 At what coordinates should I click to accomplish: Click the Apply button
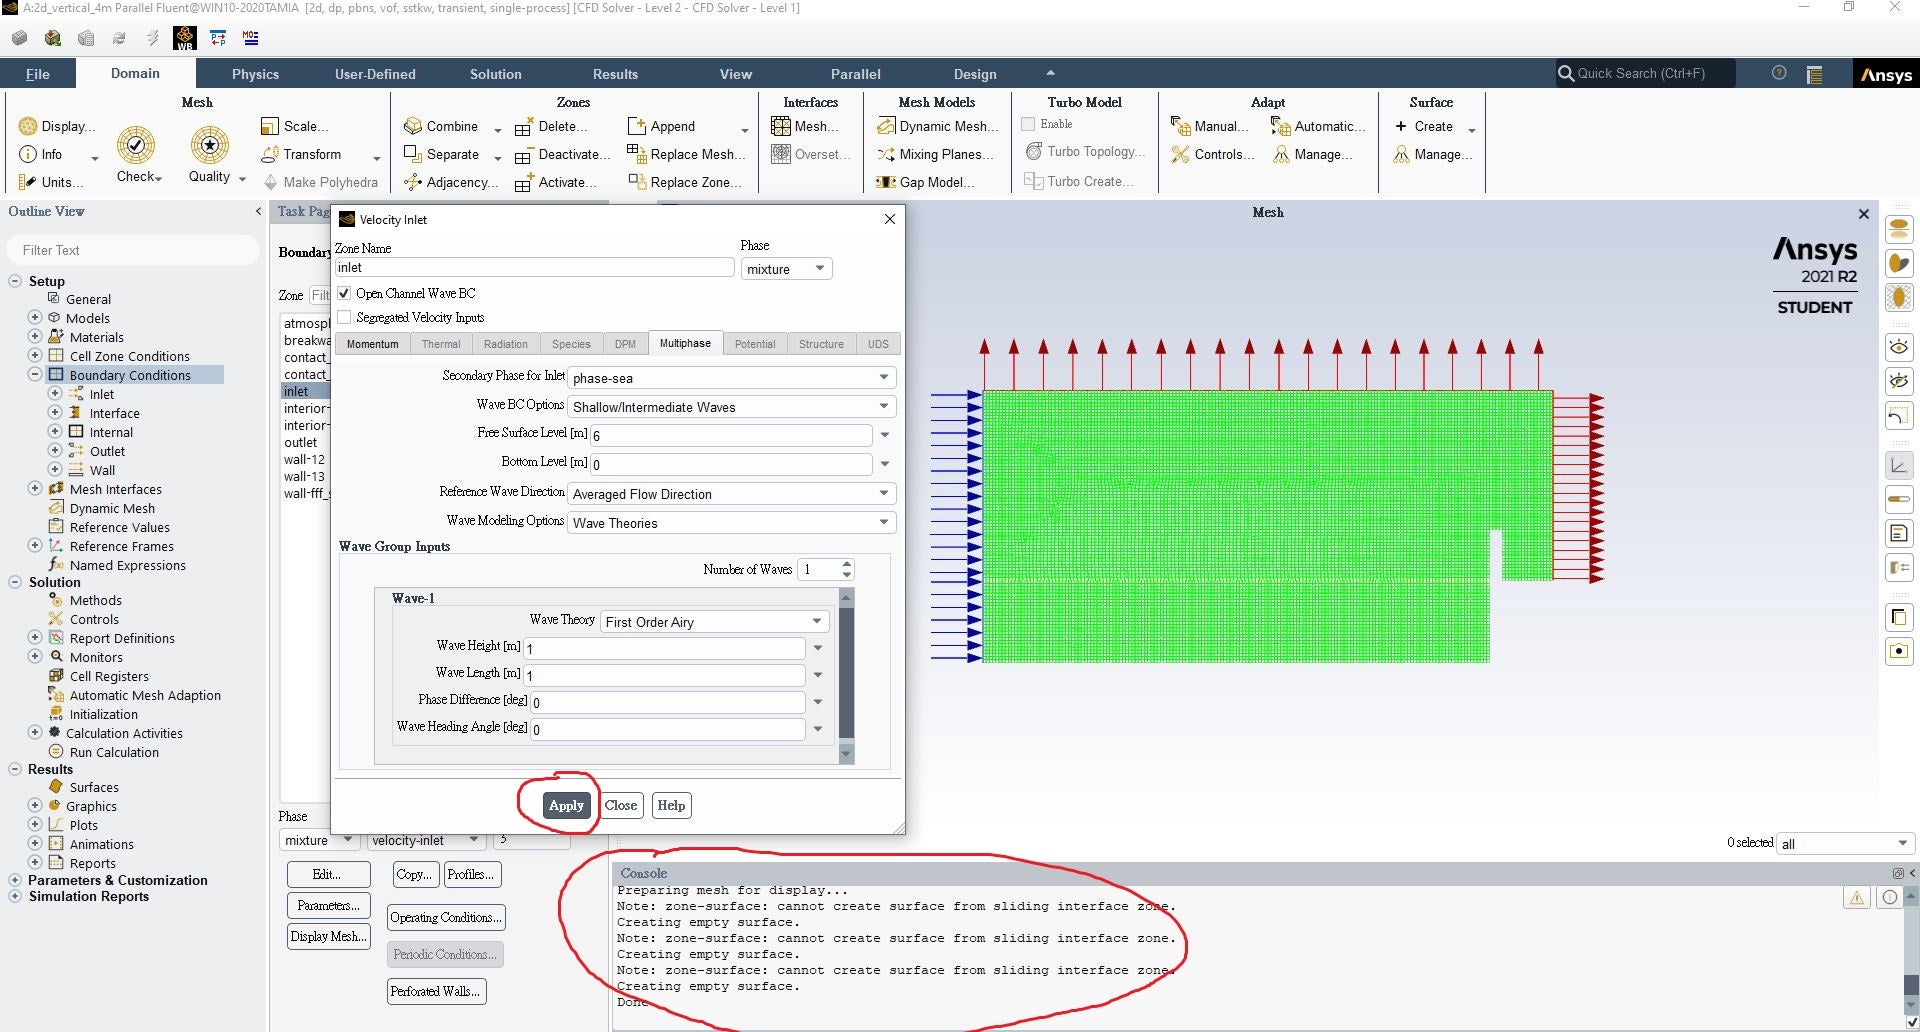click(x=566, y=805)
